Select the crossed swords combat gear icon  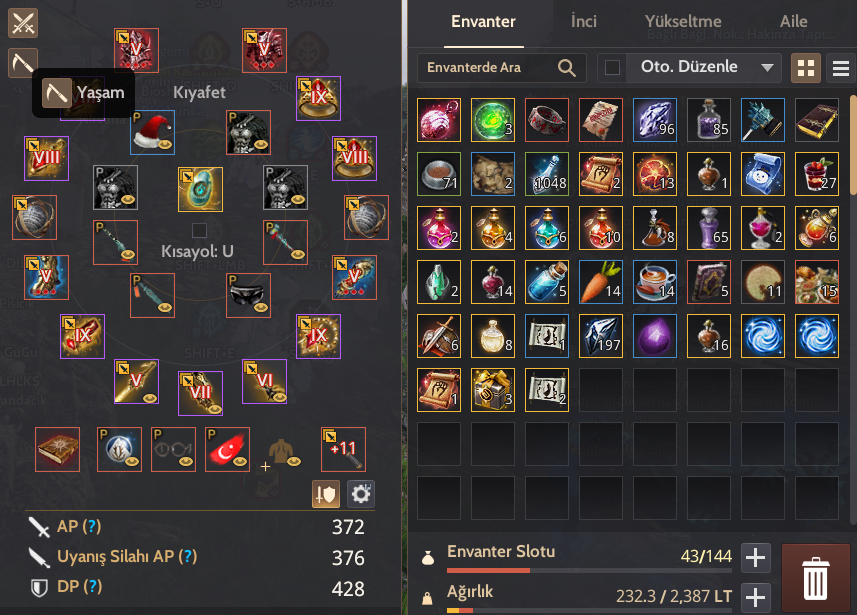[23, 24]
